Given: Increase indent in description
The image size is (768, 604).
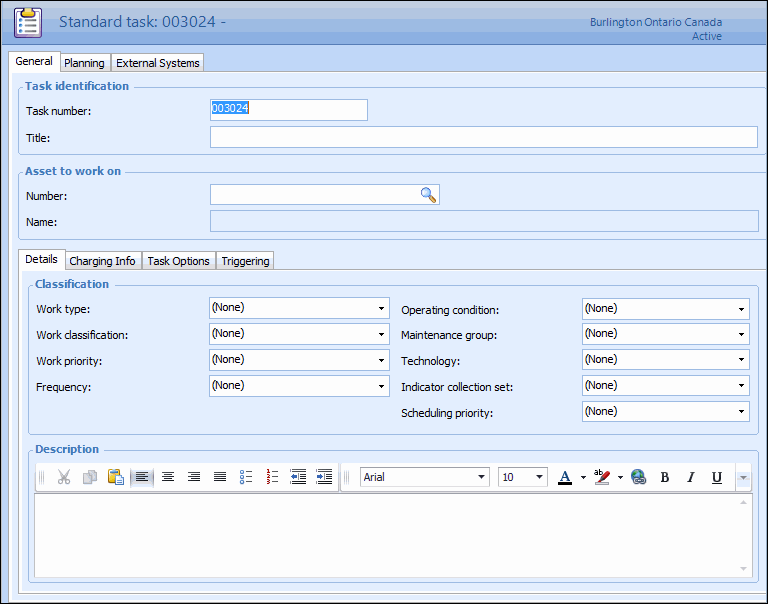Looking at the screenshot, I should coord(324,477).
